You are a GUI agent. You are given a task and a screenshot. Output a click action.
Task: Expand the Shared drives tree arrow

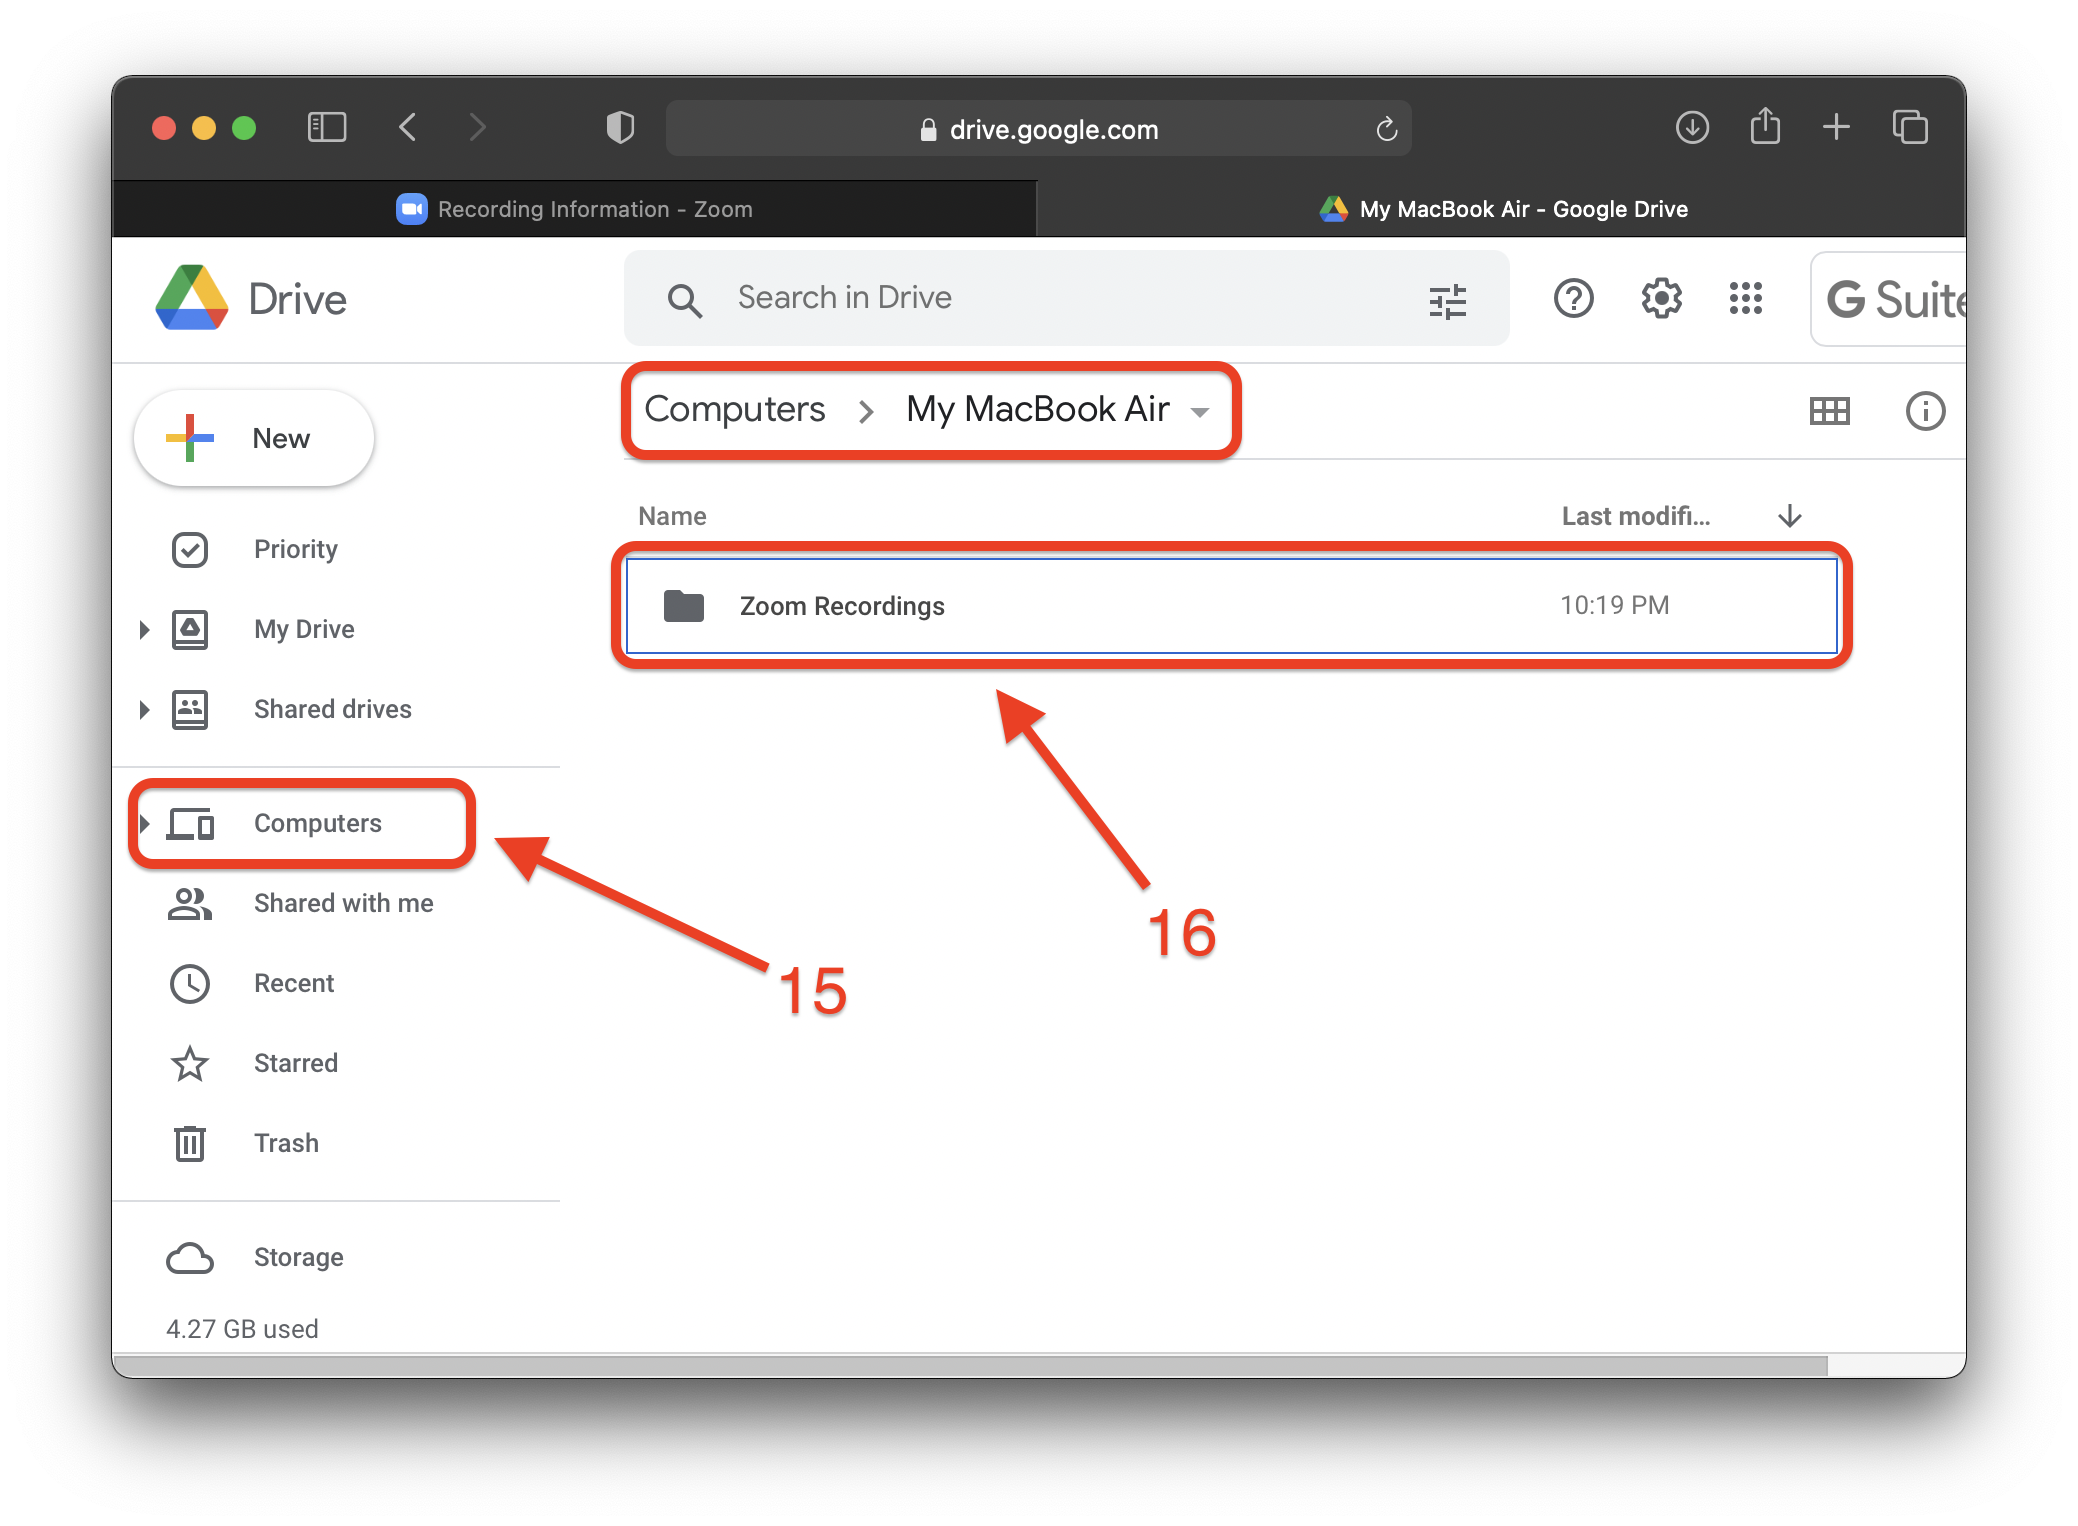(x=144, y=709)
